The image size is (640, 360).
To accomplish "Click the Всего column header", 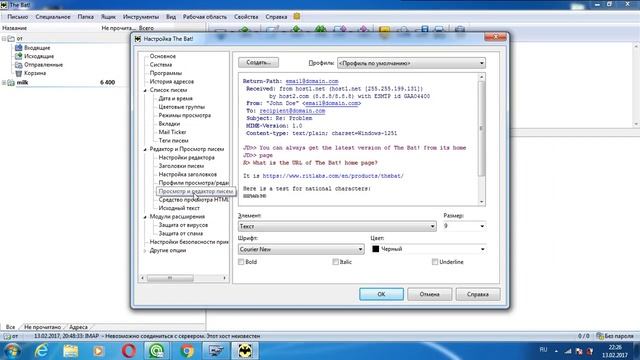I will tap(146, 28).
